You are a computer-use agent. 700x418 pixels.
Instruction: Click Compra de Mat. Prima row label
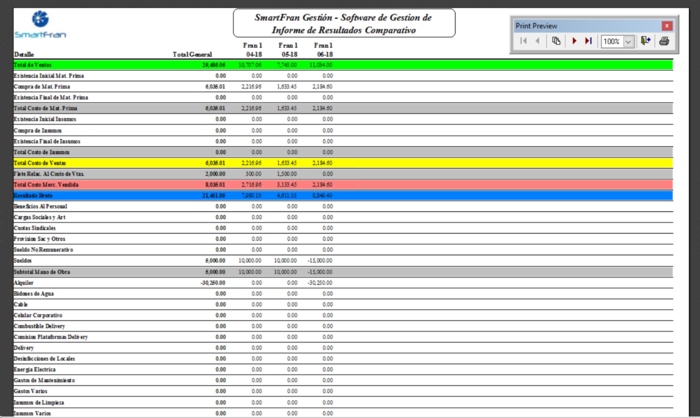[42, 87]
